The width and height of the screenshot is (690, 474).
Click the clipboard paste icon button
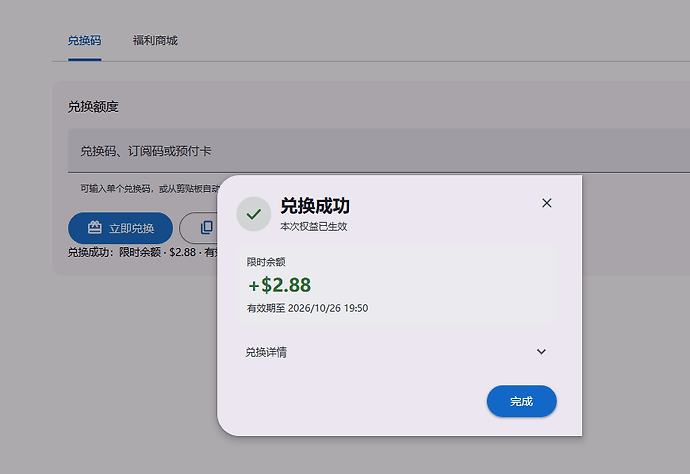tap(199, 228)
